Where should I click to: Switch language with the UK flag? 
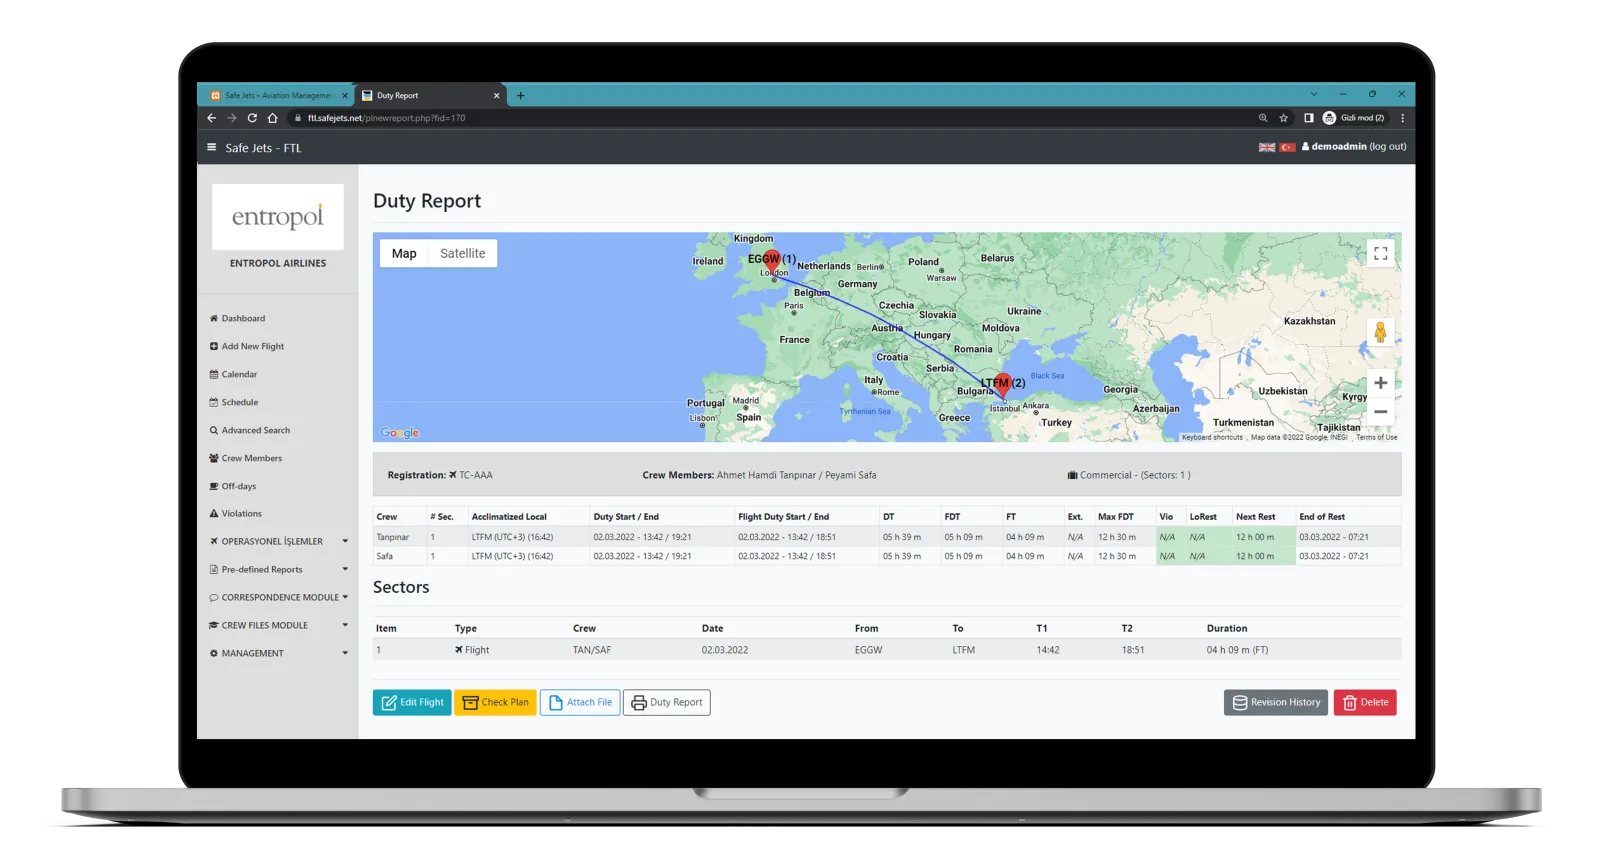(x=1267, y=147)
